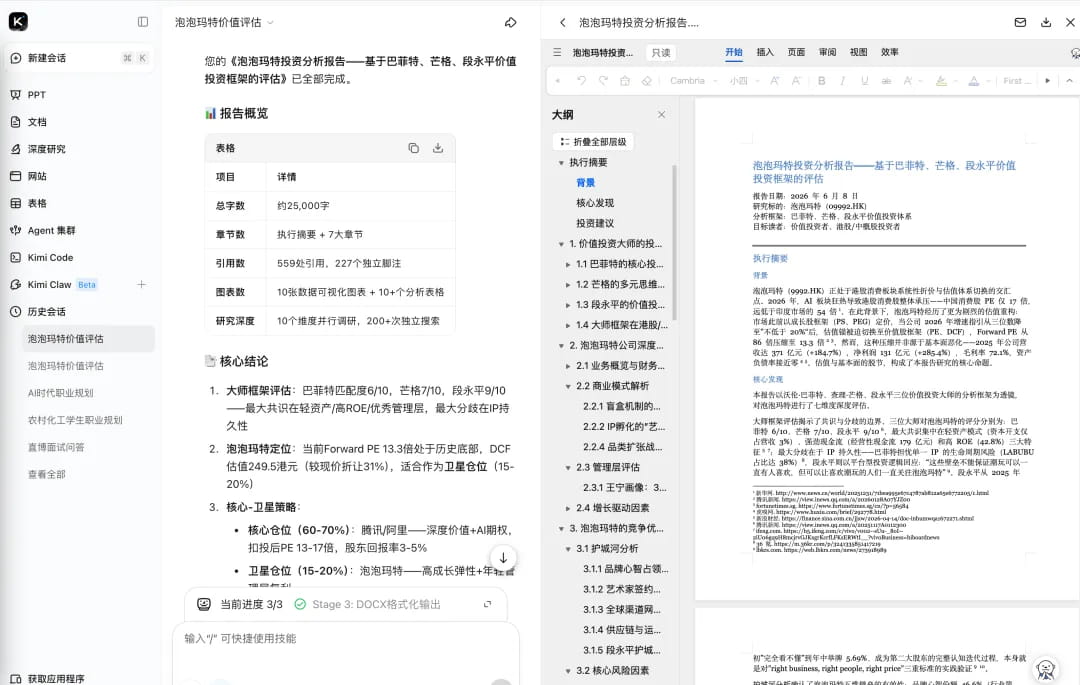Collapse the left sidebar panel

pos(143,22)
